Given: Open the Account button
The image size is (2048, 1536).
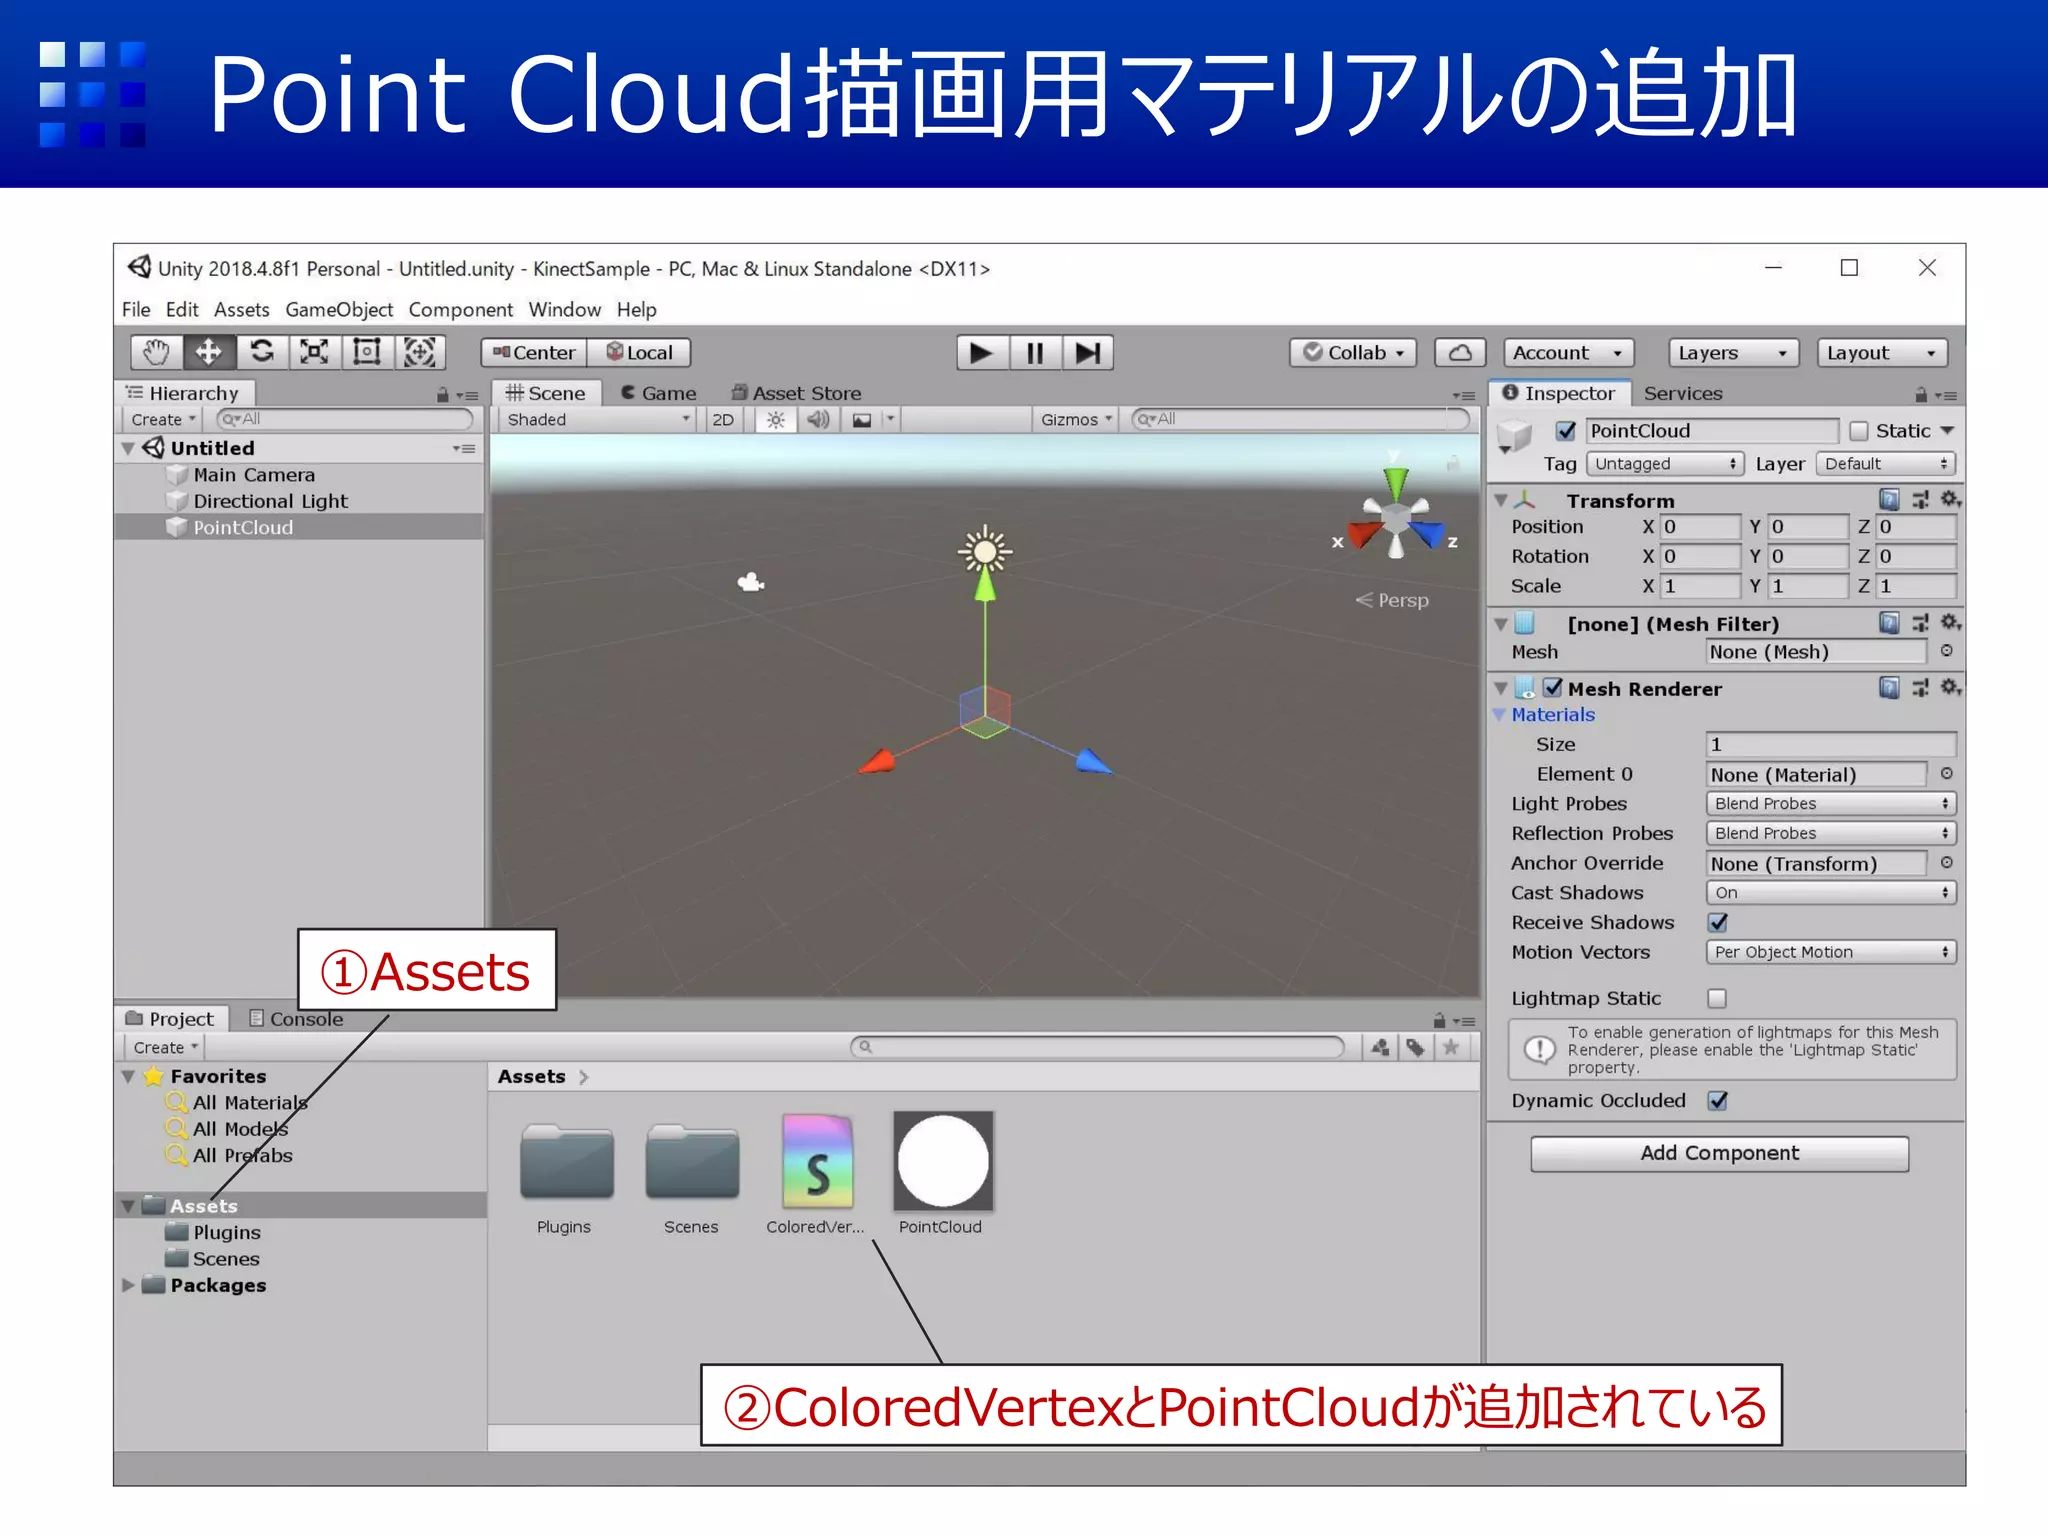Looking at the screenshot, I should [1568, 352].
